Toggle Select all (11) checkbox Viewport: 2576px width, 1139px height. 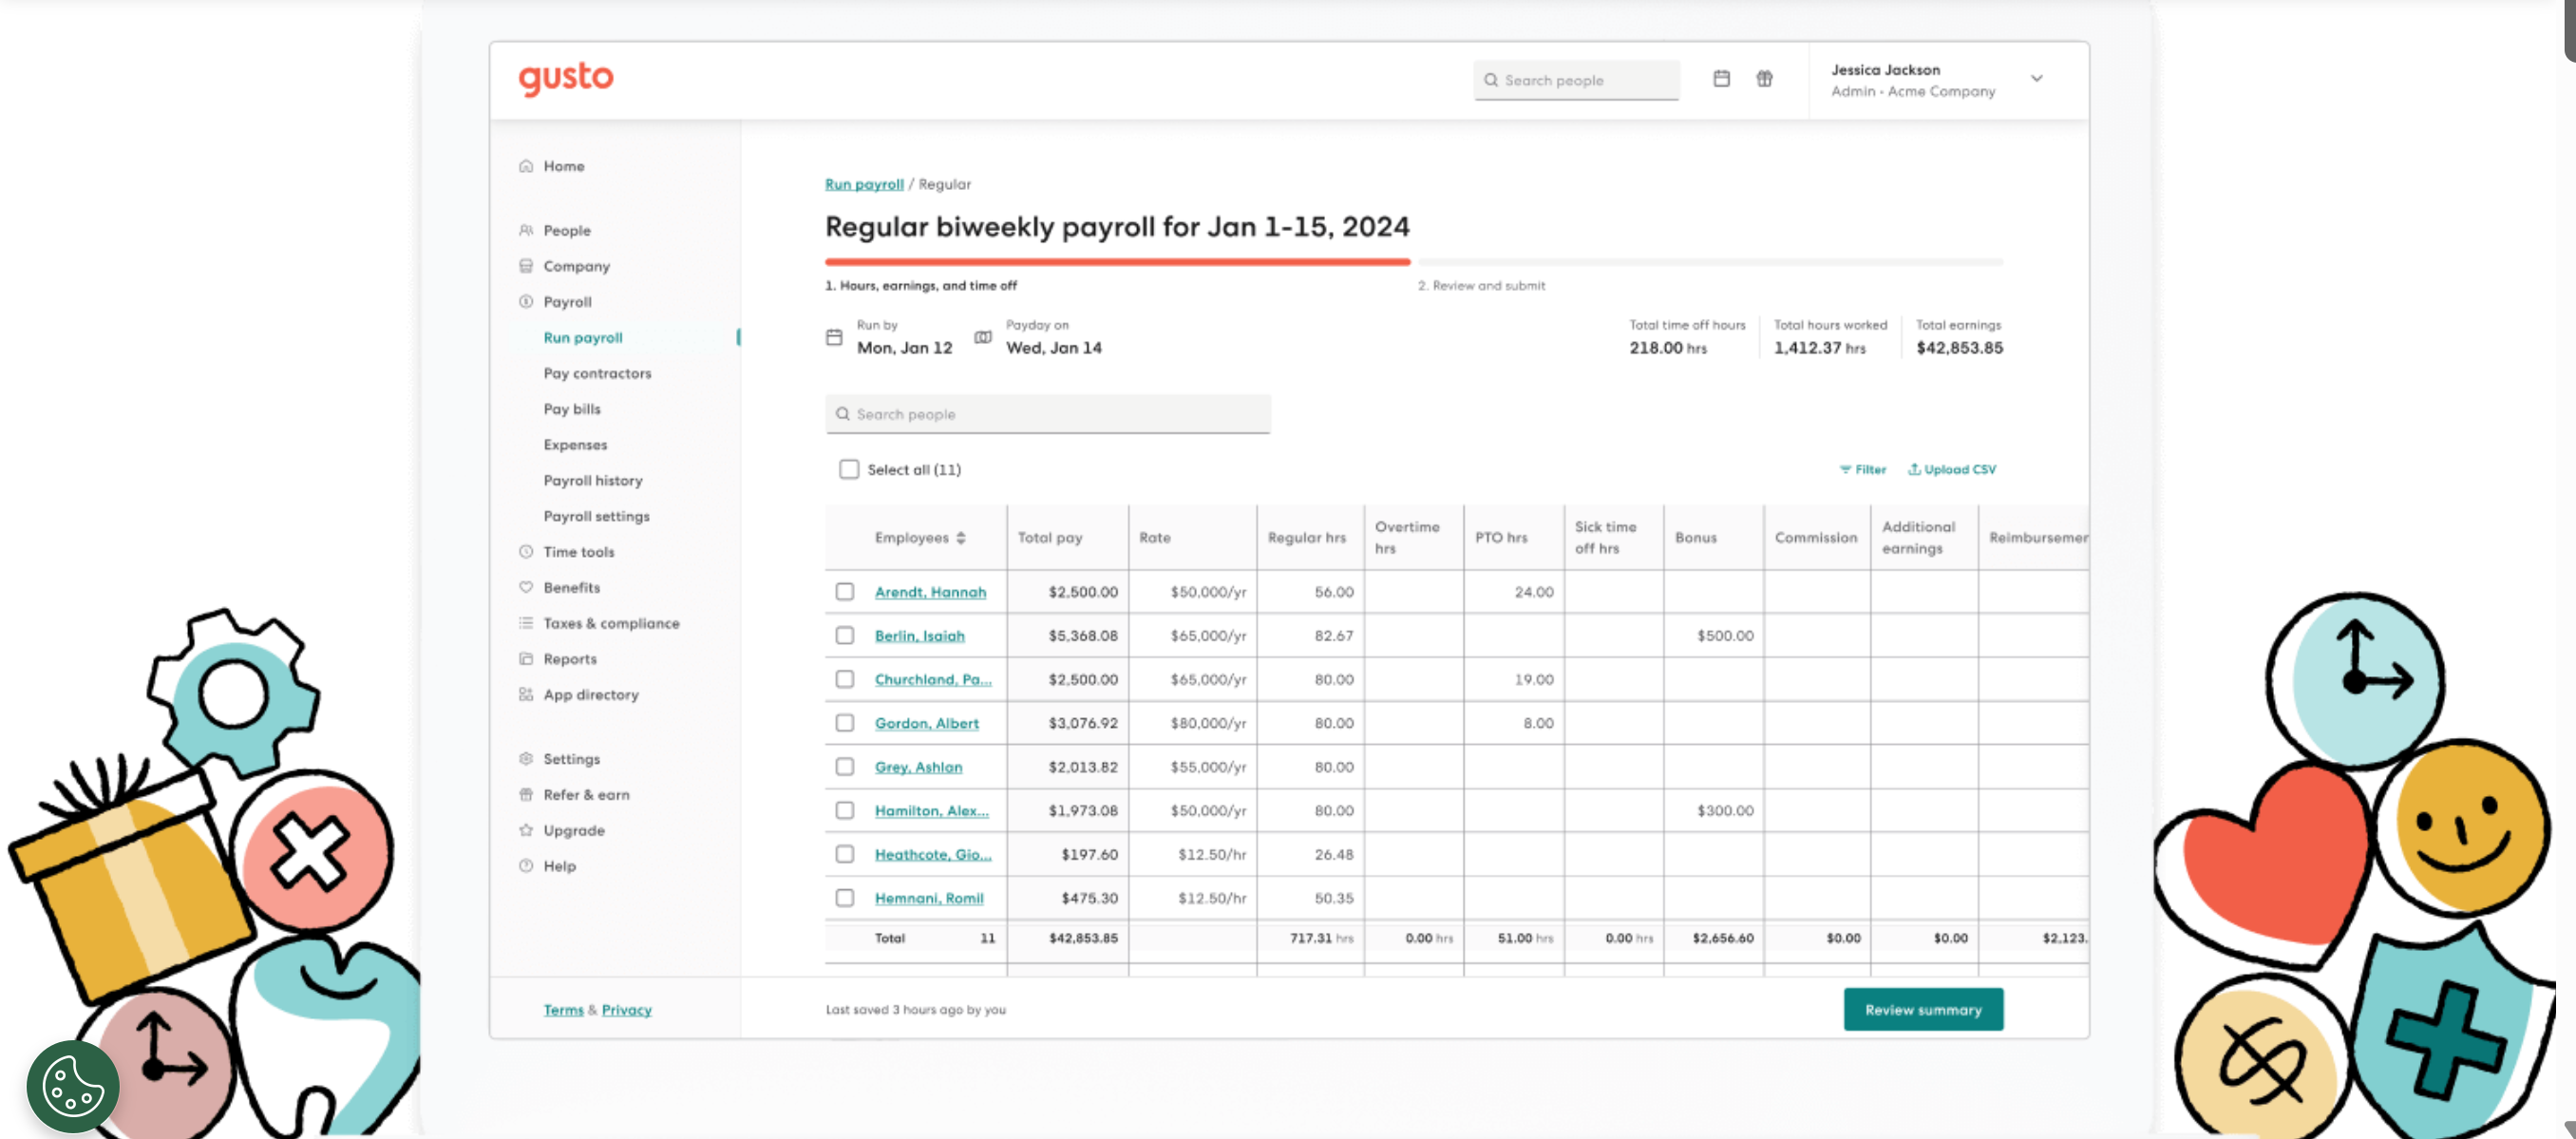[x=849, y=470]
